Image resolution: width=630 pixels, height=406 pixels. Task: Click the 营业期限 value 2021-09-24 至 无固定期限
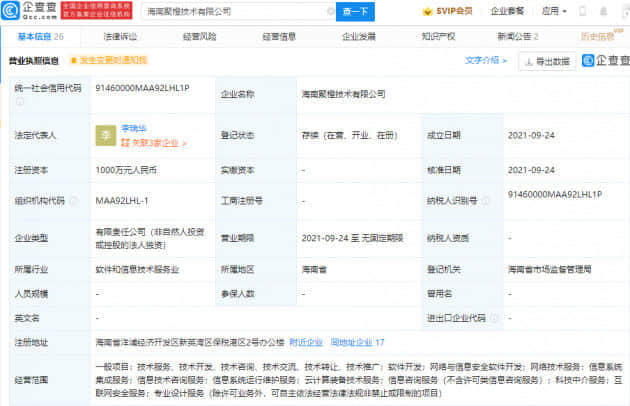pos(352,238)
